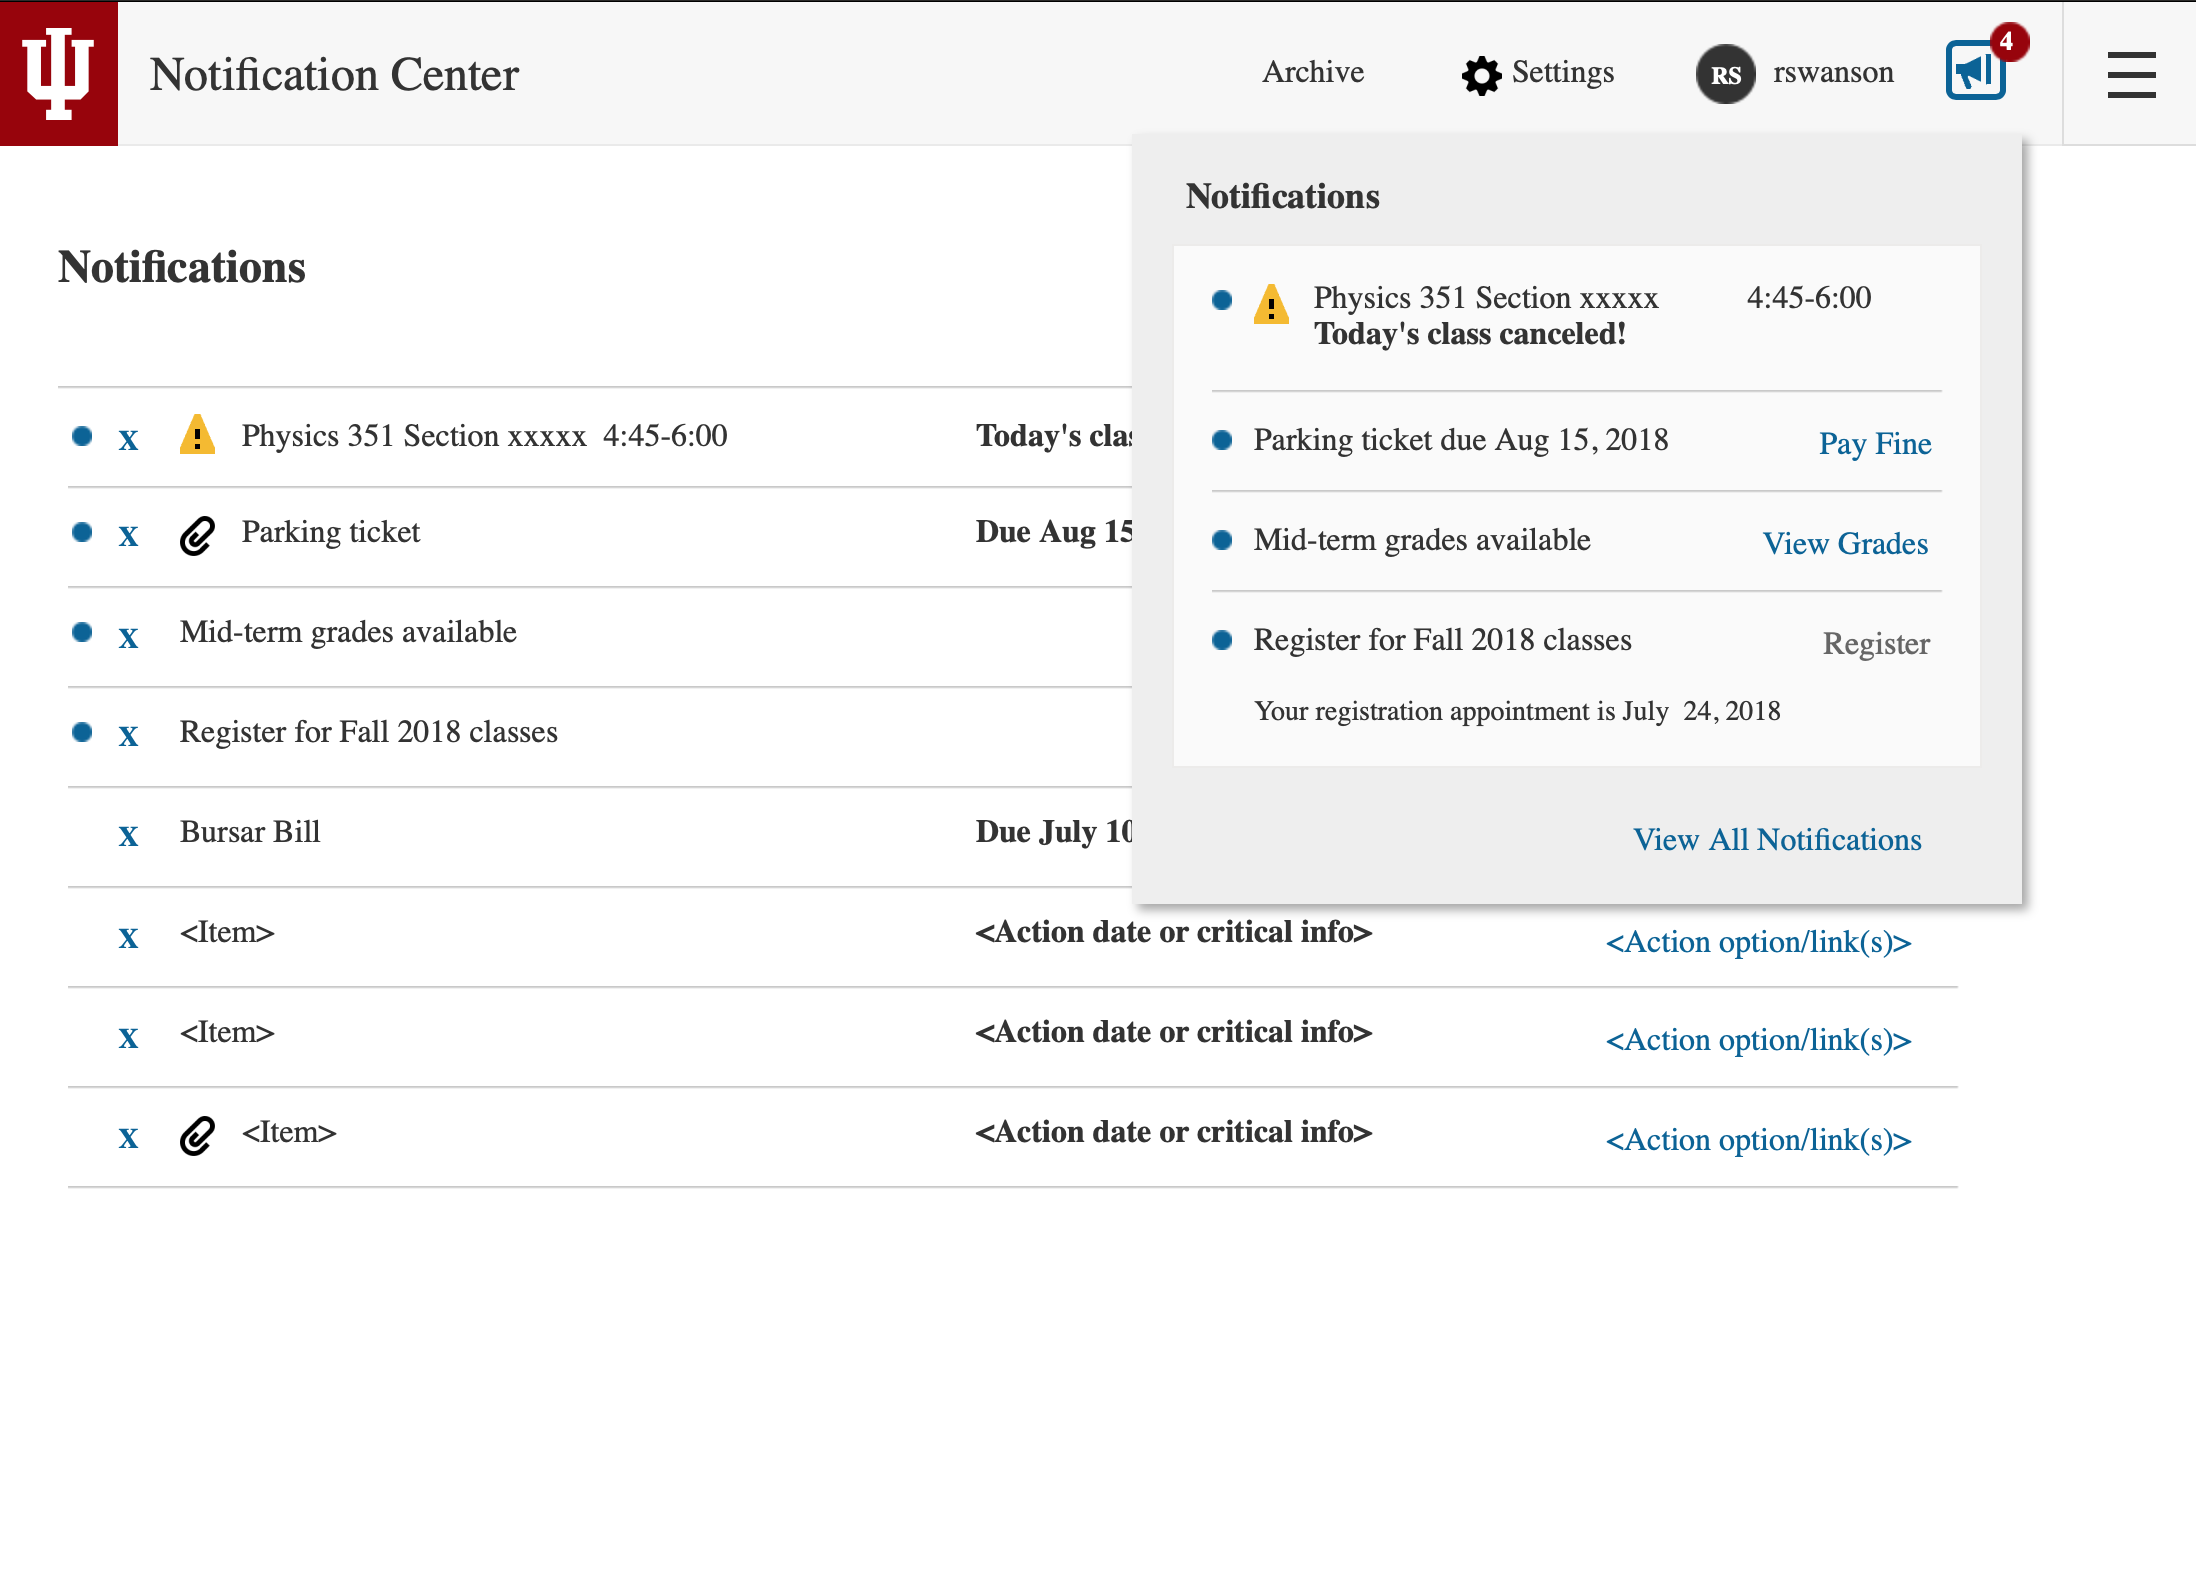Click View All Notifications link

click(1777, 839)
